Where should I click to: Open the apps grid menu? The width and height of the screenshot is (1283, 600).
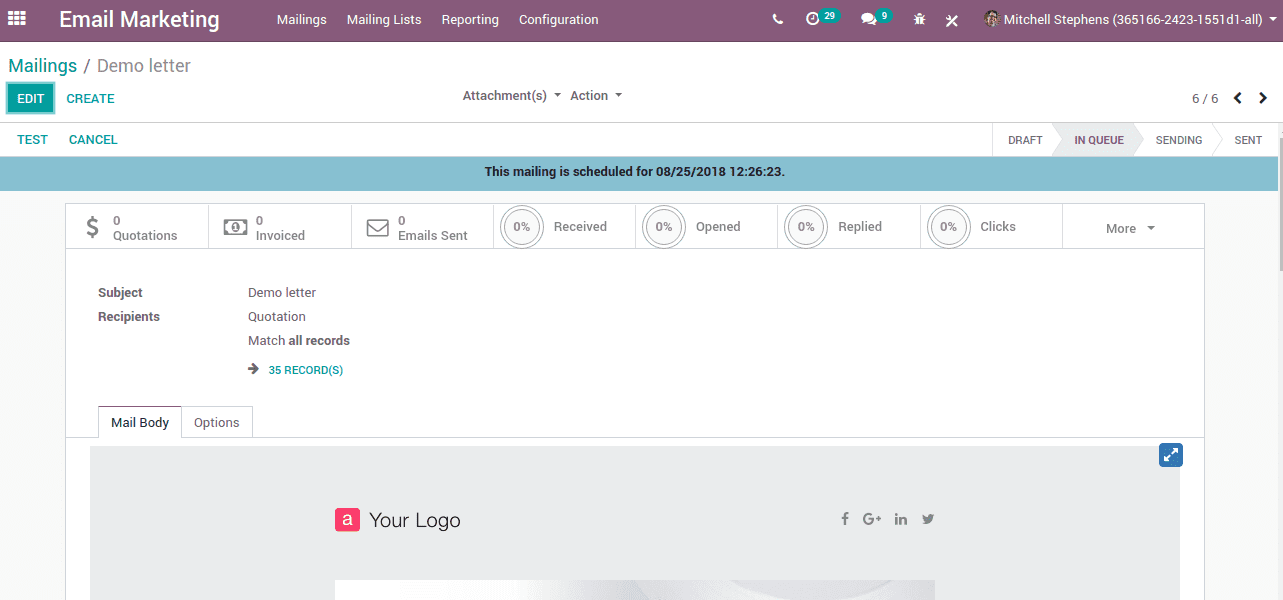click(16, 19)
